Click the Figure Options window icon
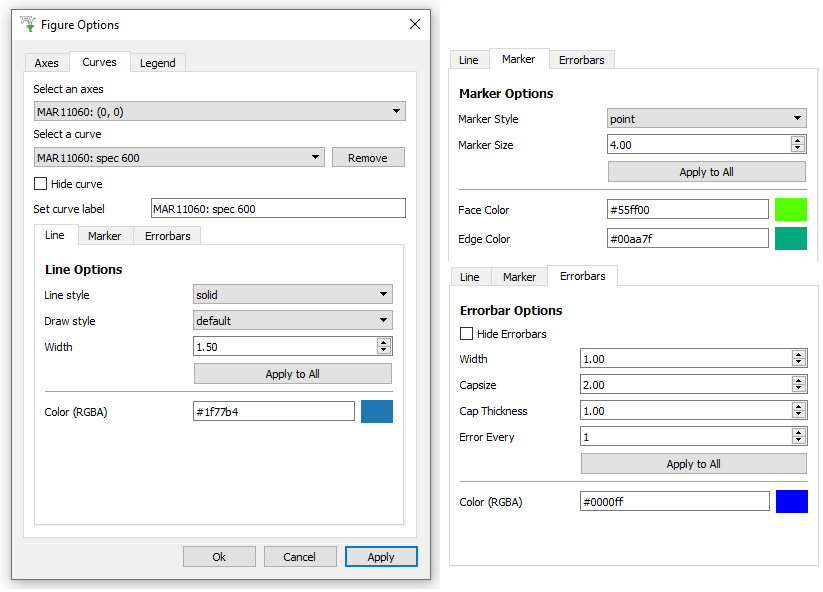The width and height of the screenshot is (823, 592). [x=27, y=24]
